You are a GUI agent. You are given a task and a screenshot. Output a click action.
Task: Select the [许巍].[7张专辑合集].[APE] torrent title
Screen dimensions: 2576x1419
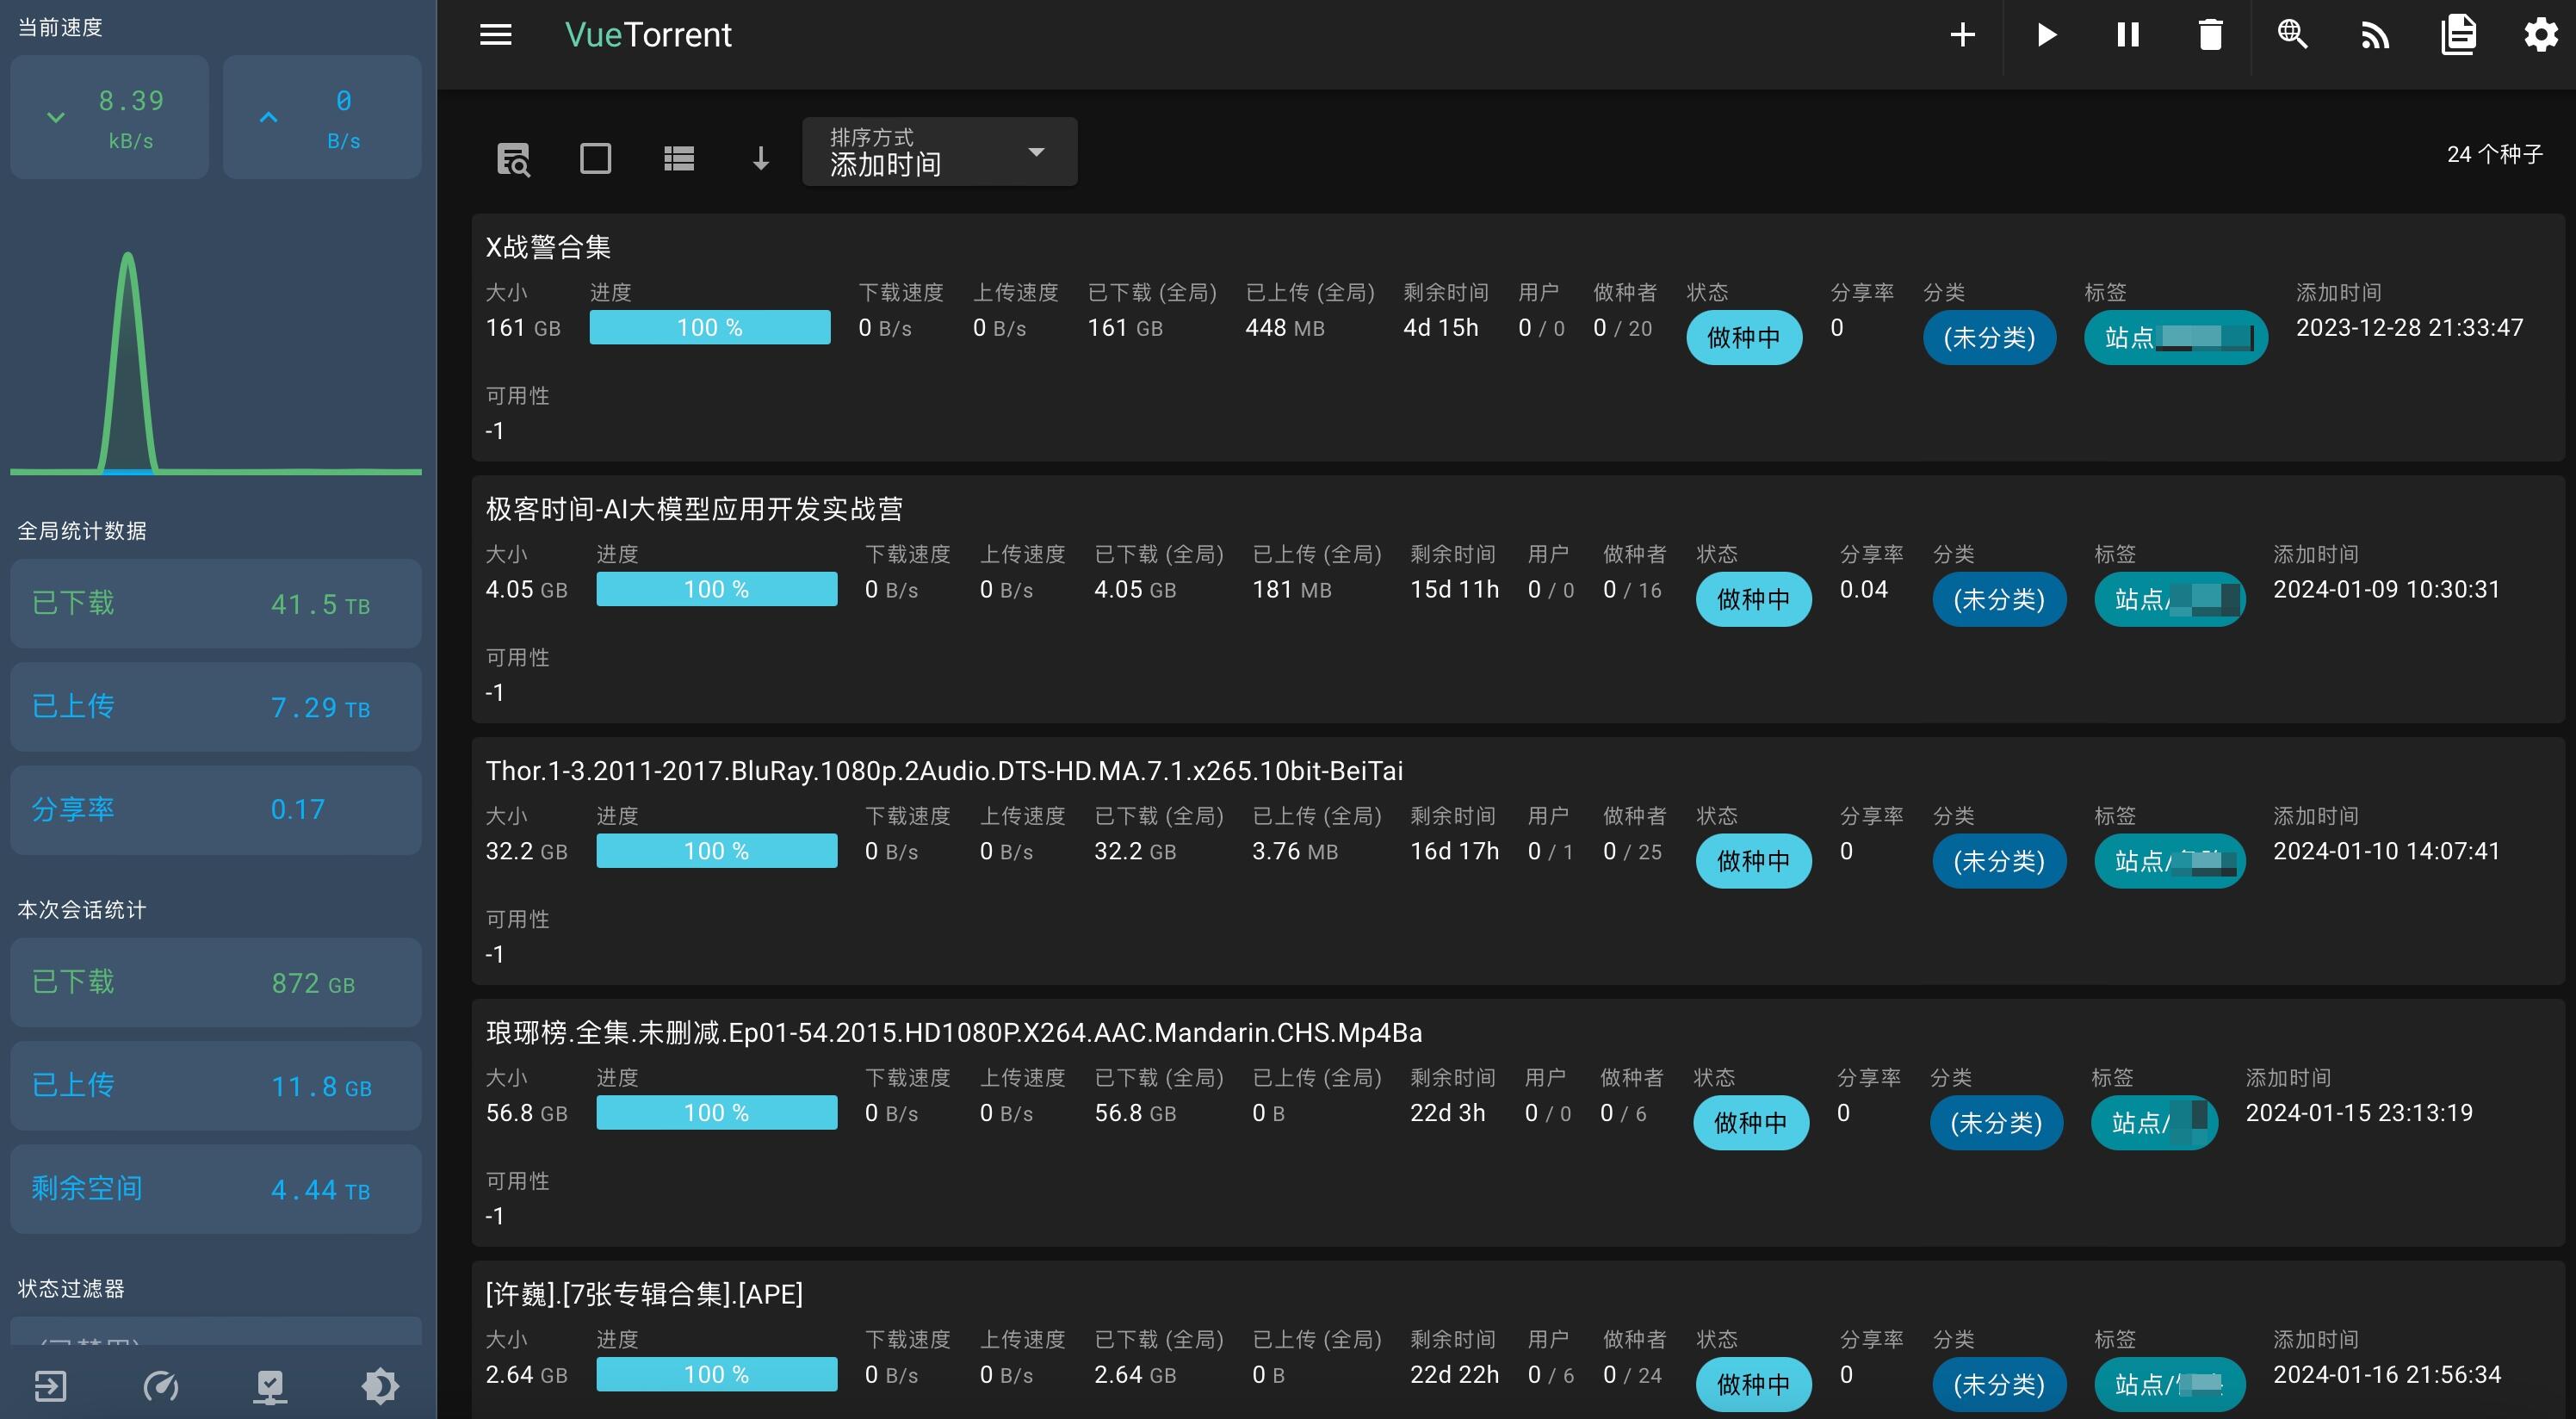tap(644, 1295)
